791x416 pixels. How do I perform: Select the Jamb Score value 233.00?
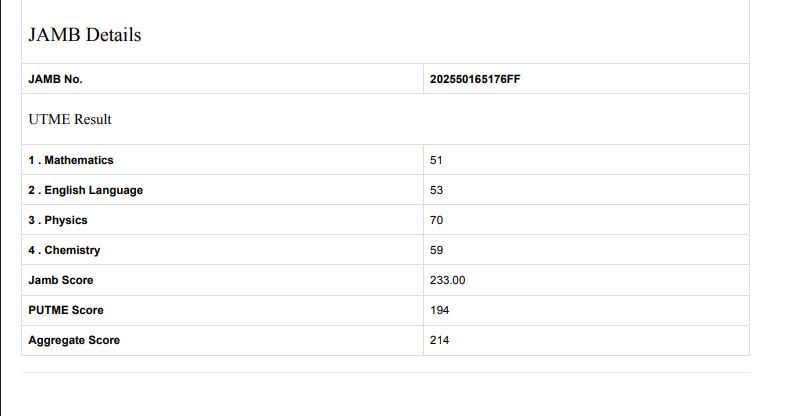point(447,280)
